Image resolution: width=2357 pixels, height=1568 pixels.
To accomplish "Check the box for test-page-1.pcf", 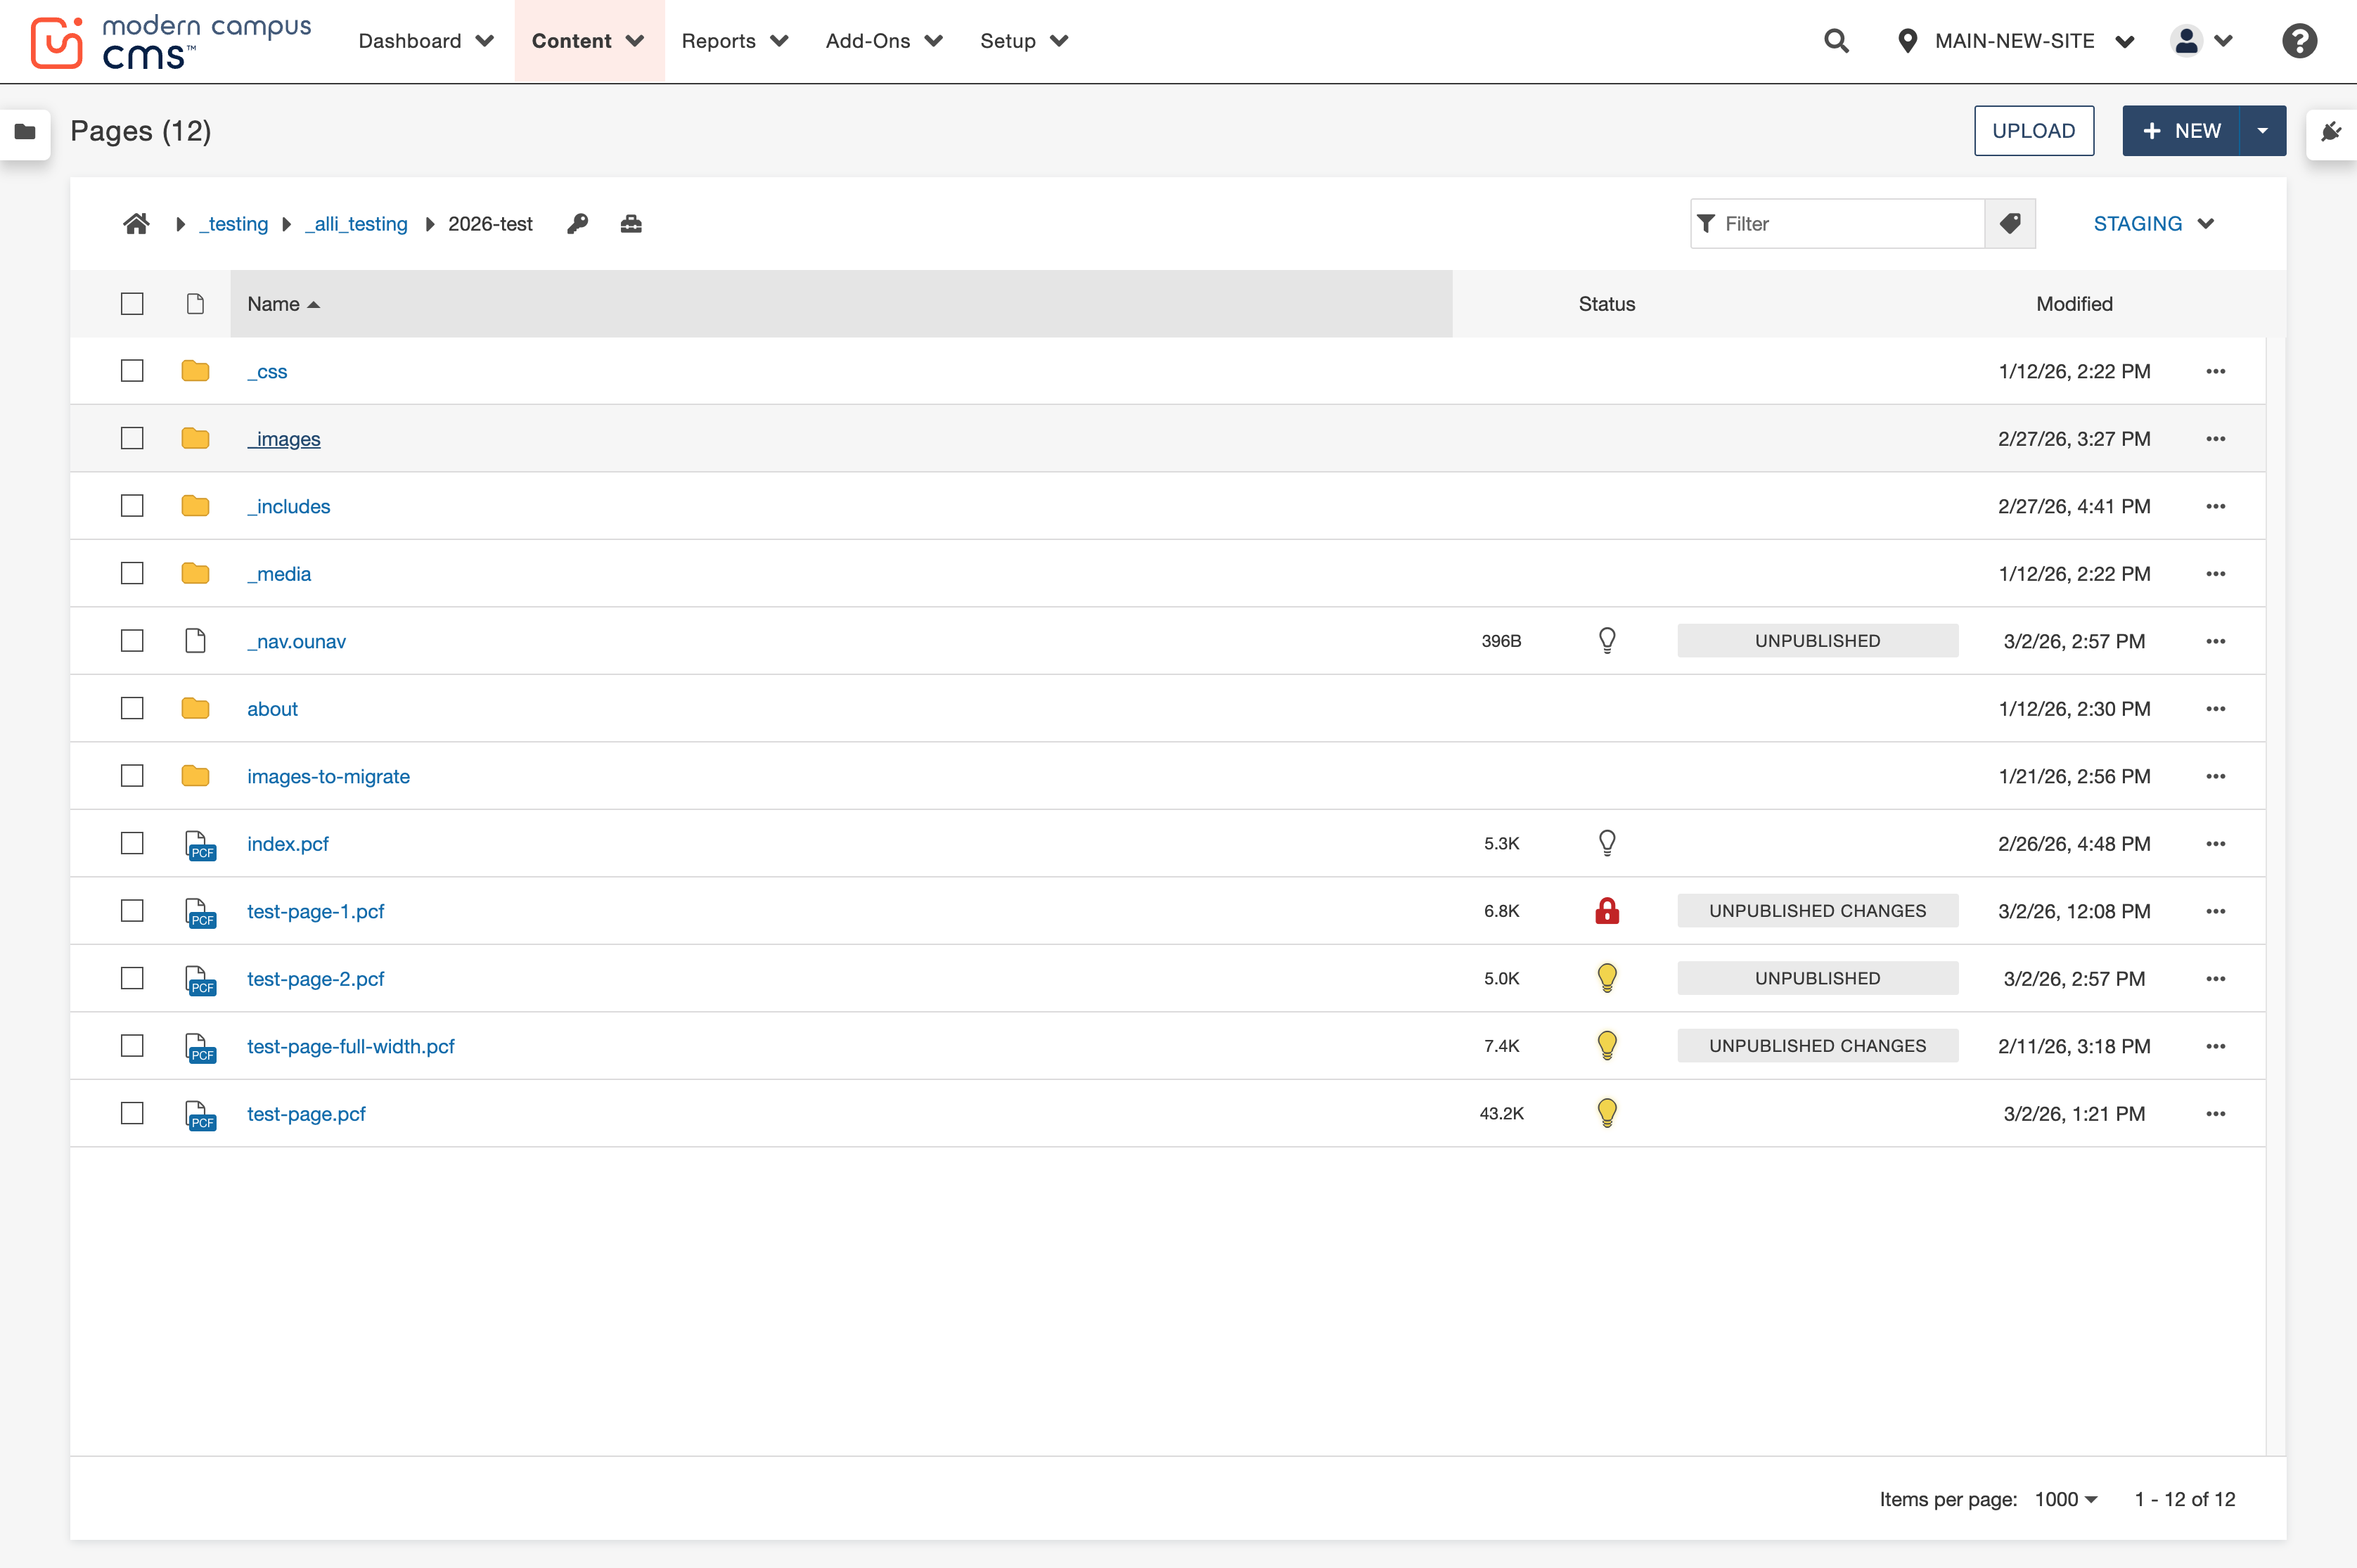I will click(x=132, y=911).
